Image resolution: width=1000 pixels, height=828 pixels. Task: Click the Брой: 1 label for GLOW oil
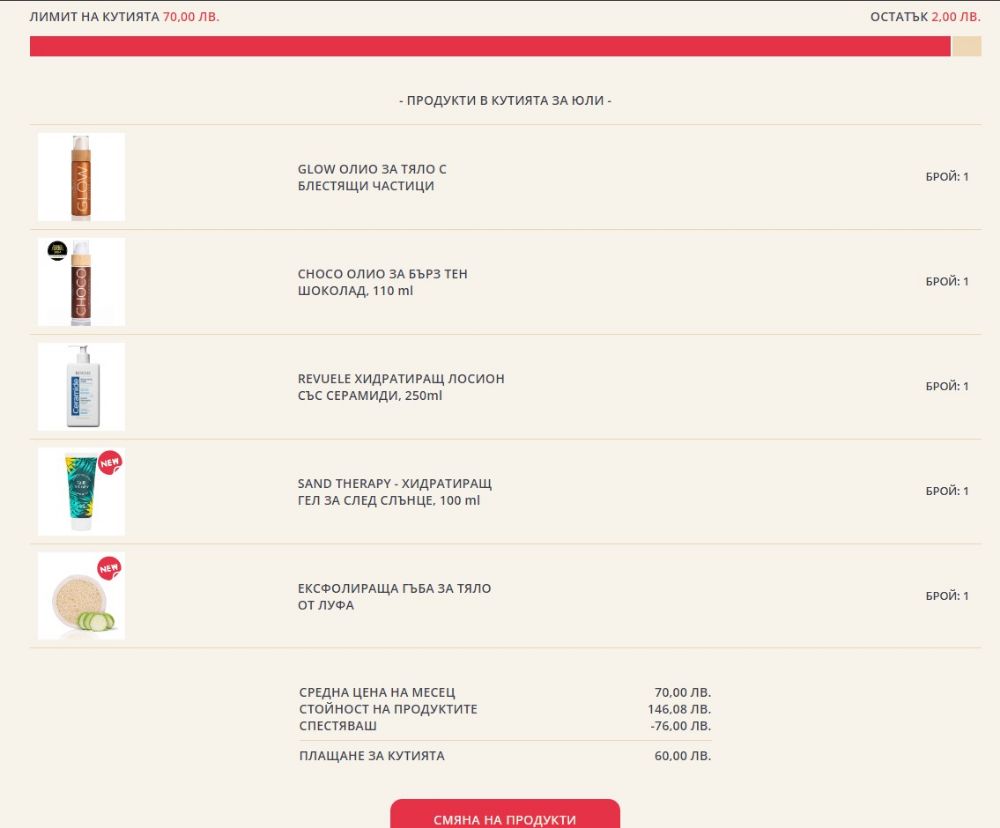pos(946,177)
